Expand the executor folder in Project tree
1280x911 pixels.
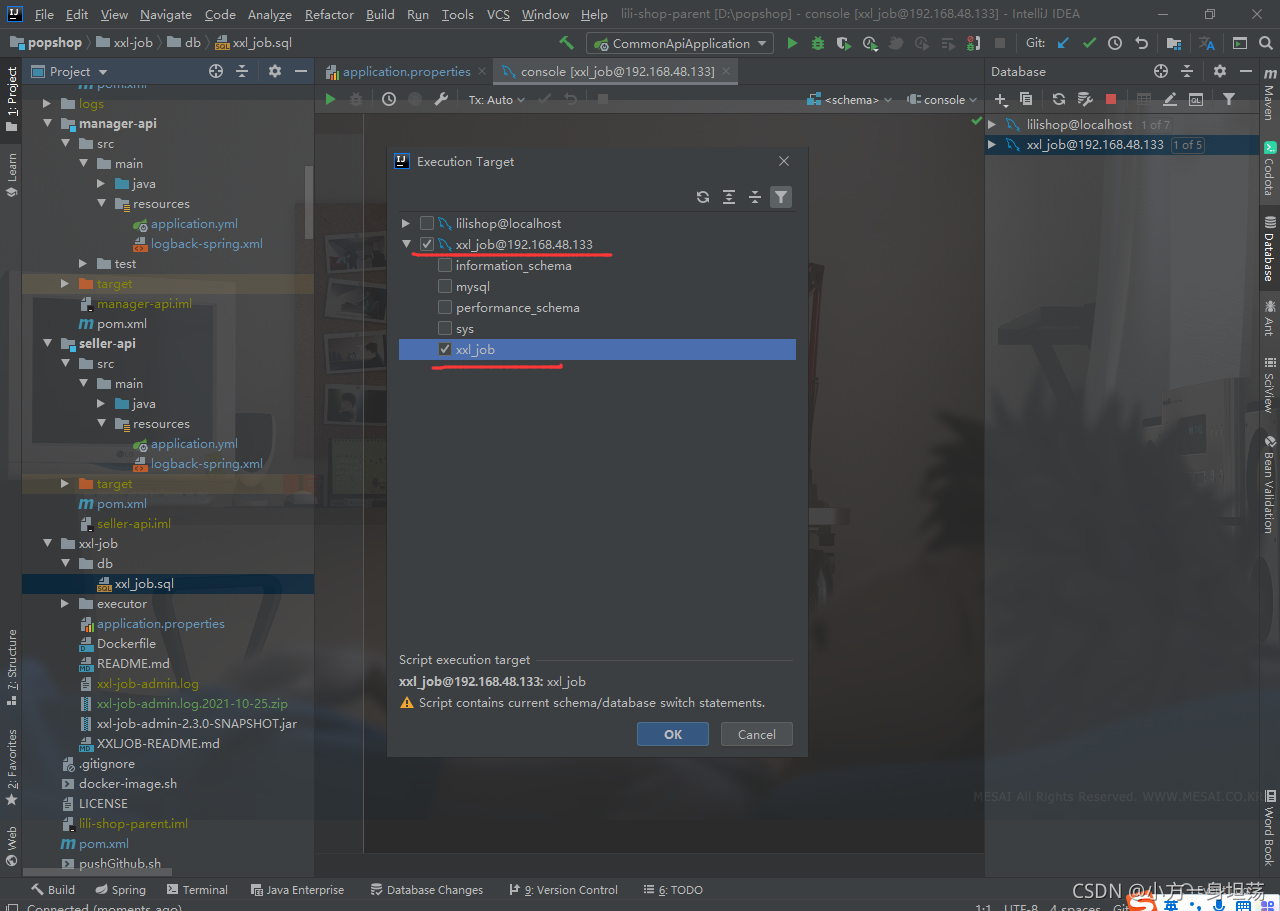coord(65,603)
